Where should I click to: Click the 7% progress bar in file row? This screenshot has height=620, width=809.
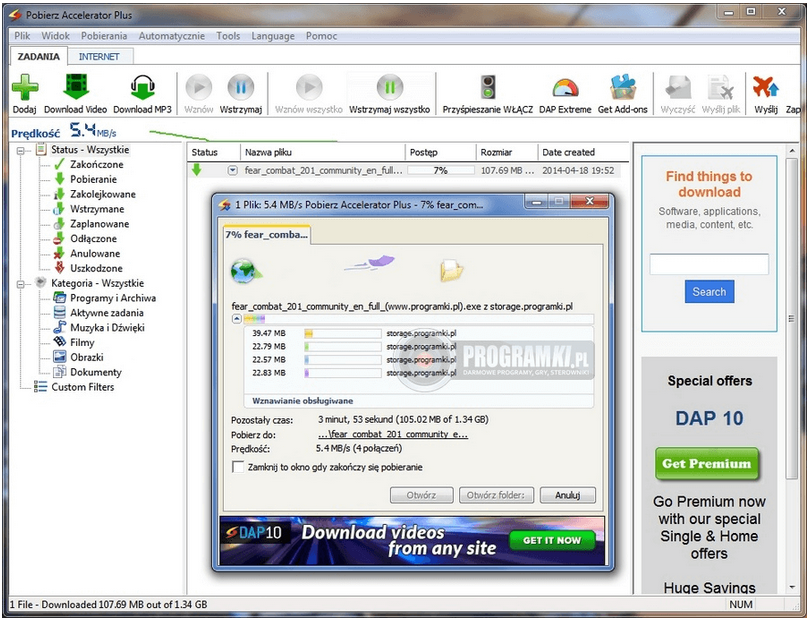pyautogui.click(x=441, y=170)
